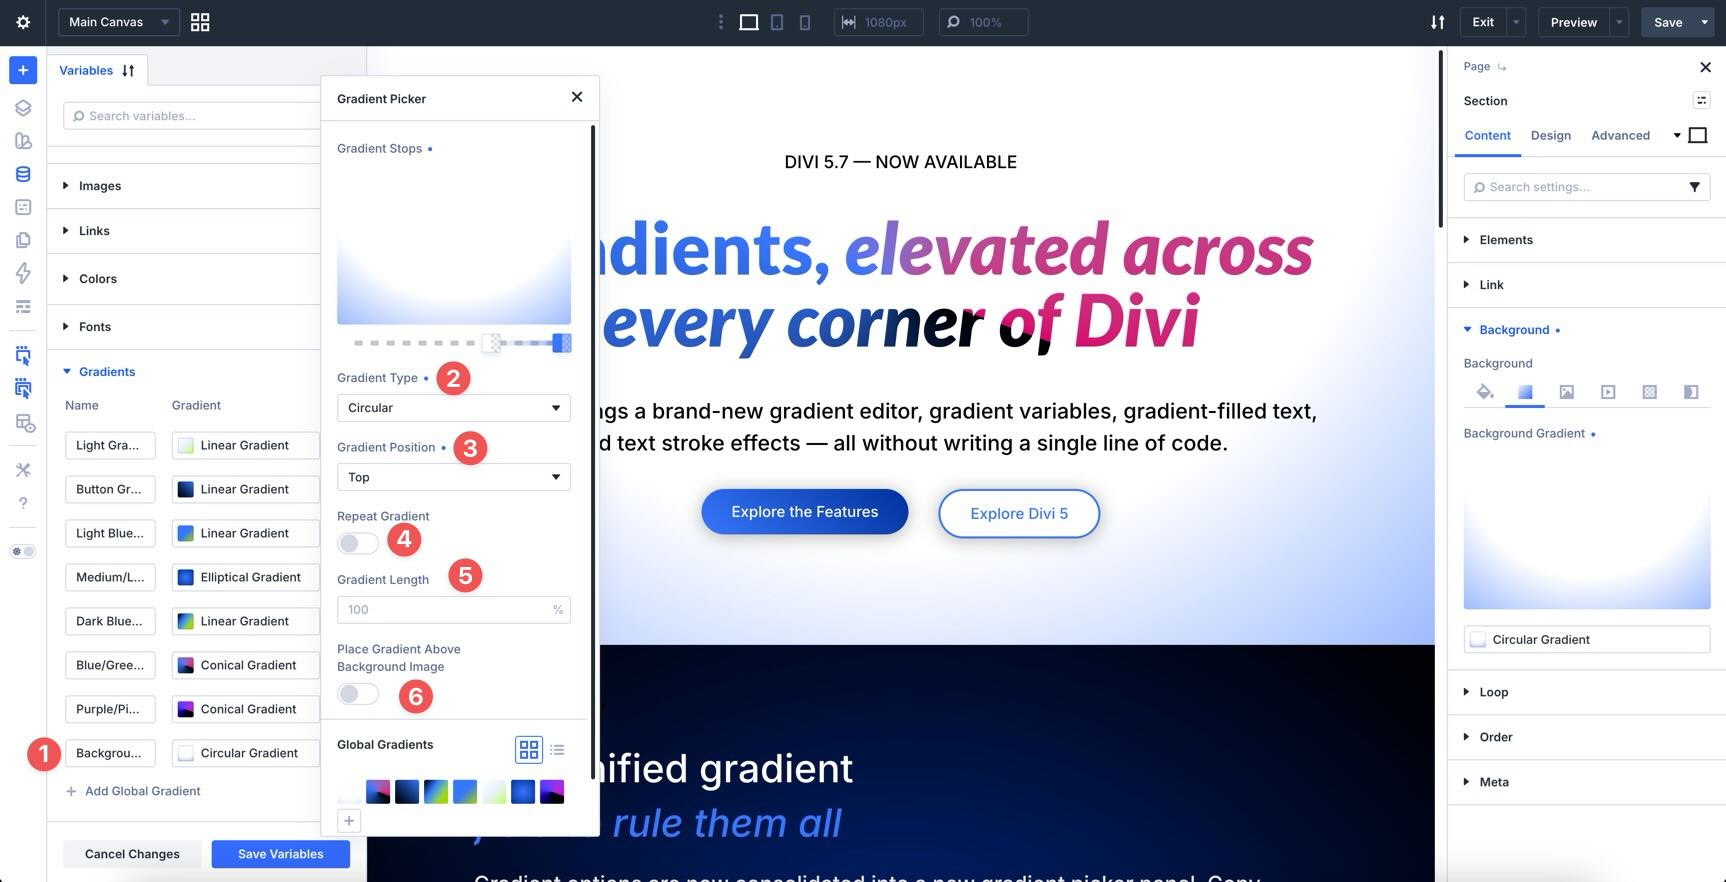This screenshot has width=1726, height=882.
Task: Select the Variables tab
Action: point(86,71)
